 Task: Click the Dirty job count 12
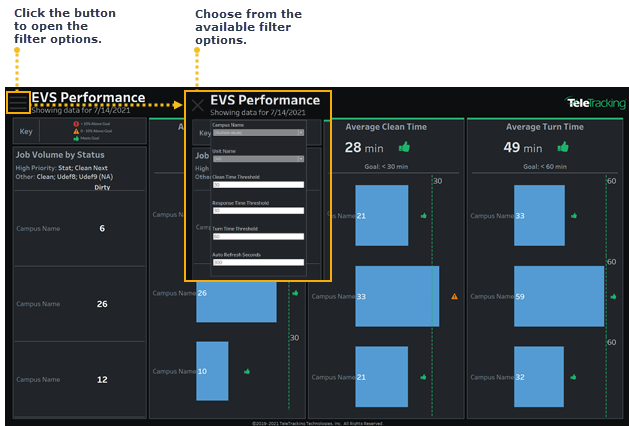[102, 379]
